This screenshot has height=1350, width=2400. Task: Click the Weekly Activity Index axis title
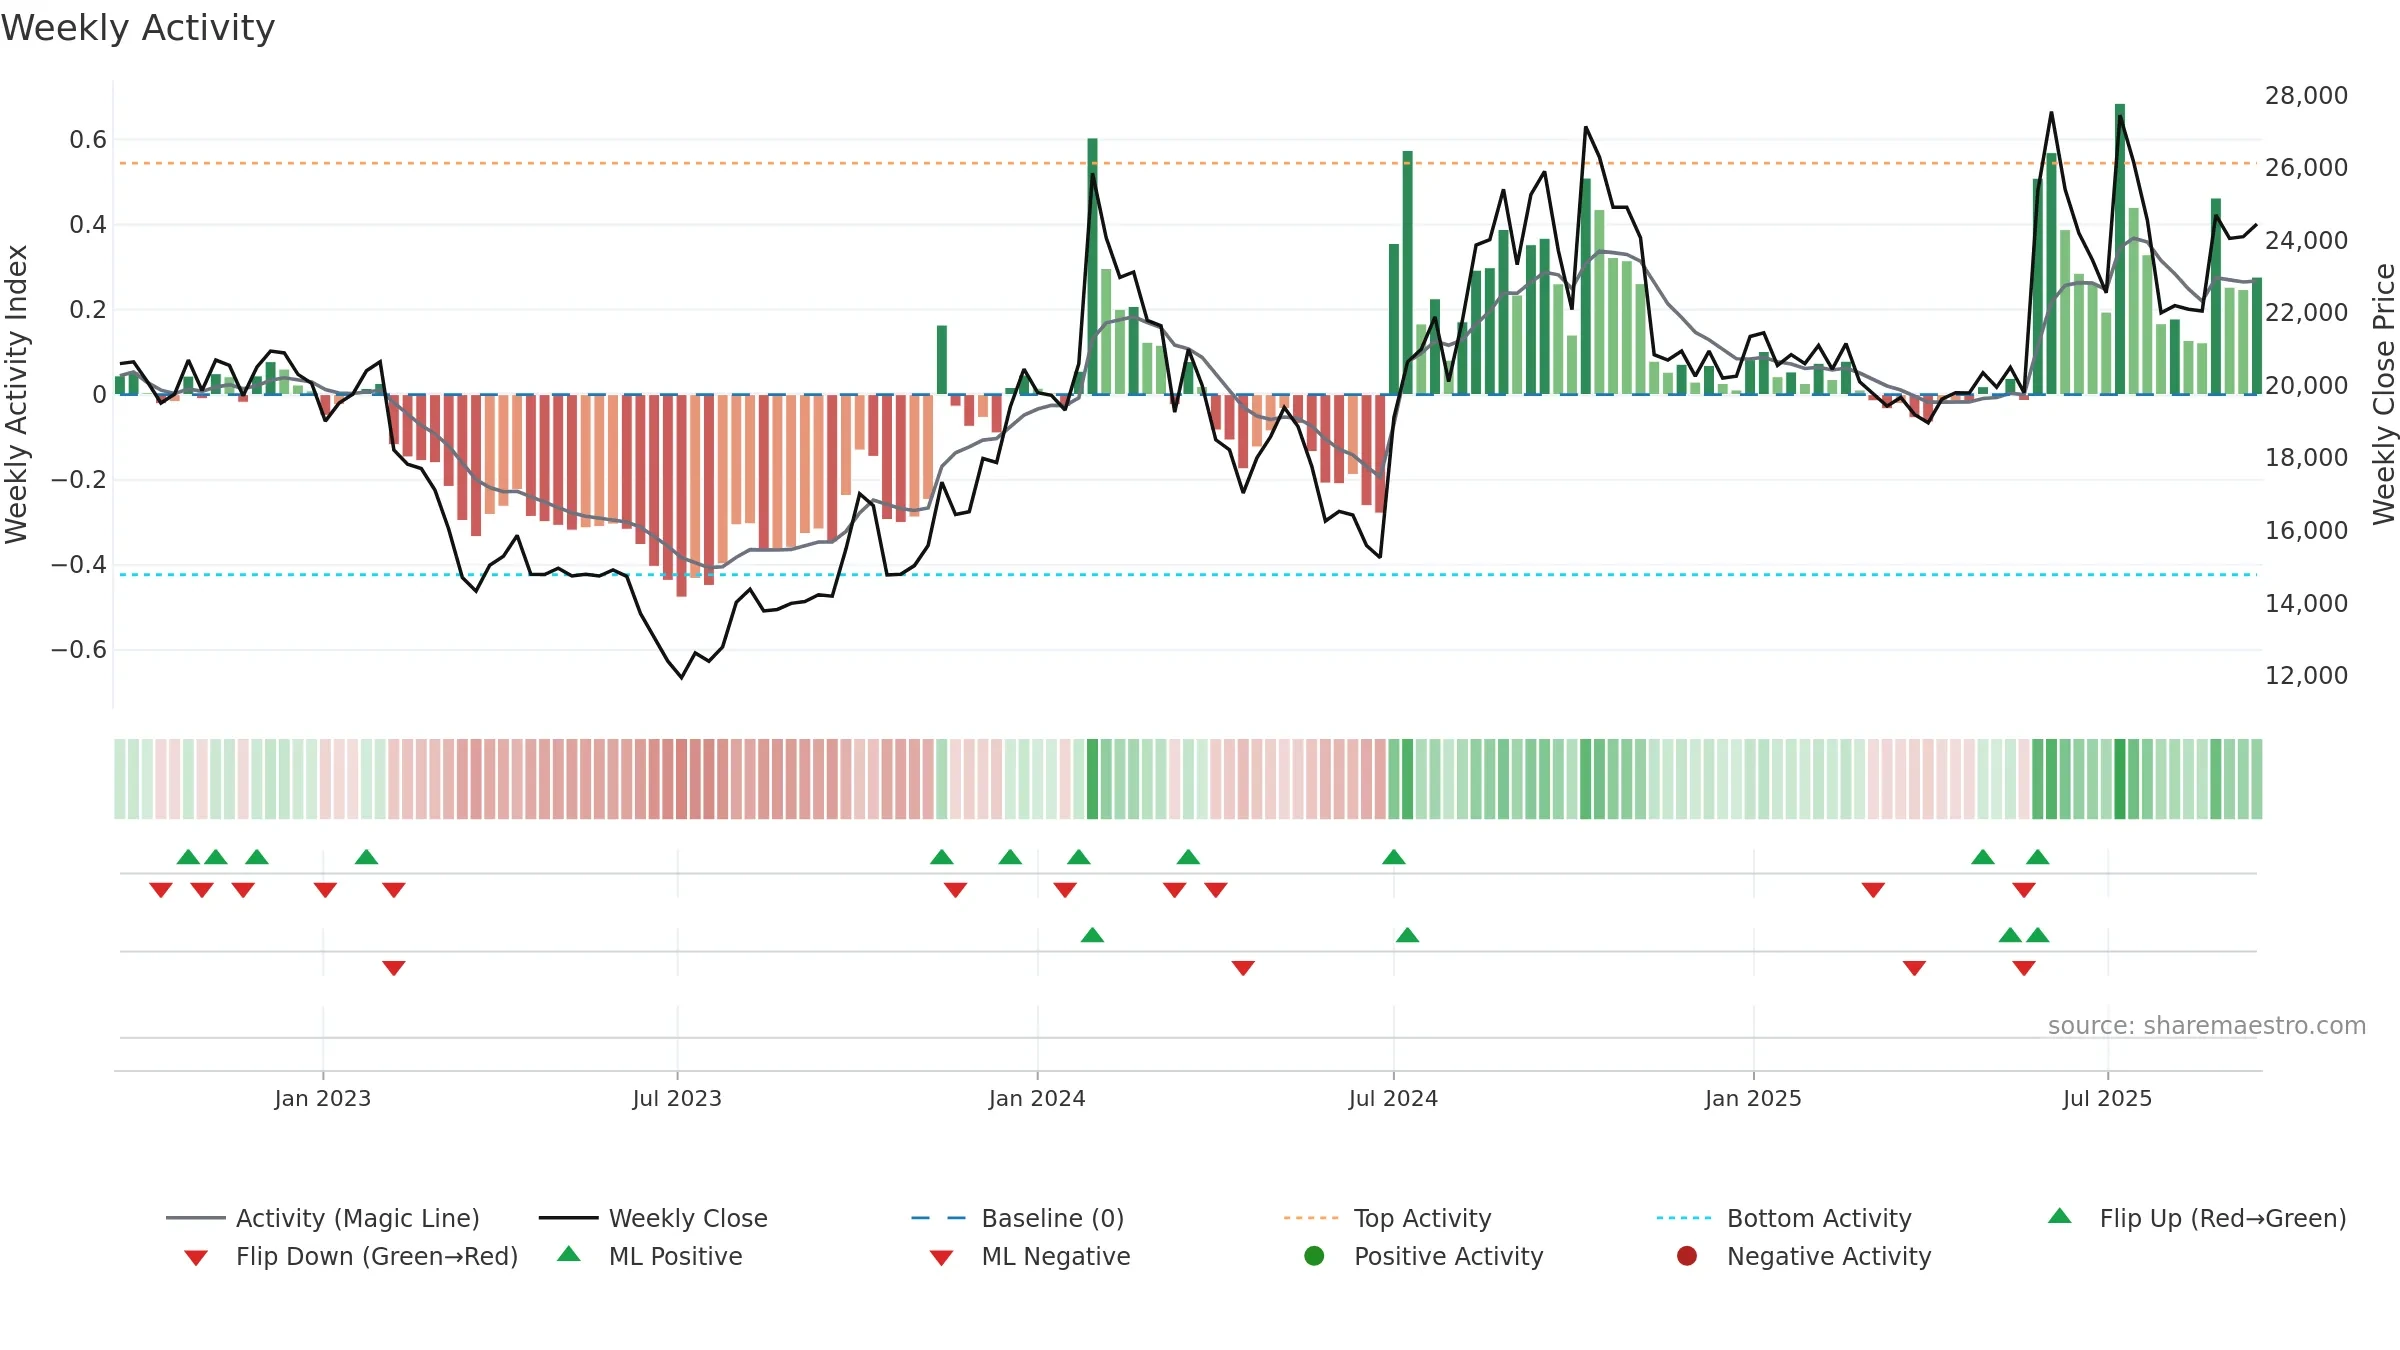(x=16, y=394)
